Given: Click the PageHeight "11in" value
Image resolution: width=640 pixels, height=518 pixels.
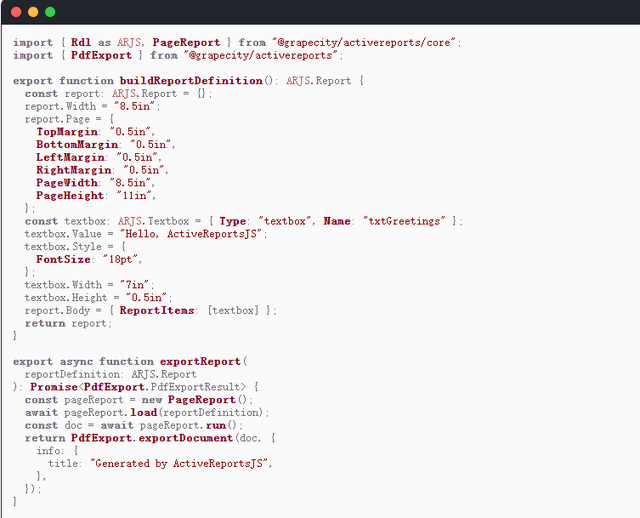Looking at the screenshot, I should pyautogui.click(x=137, y=195).
